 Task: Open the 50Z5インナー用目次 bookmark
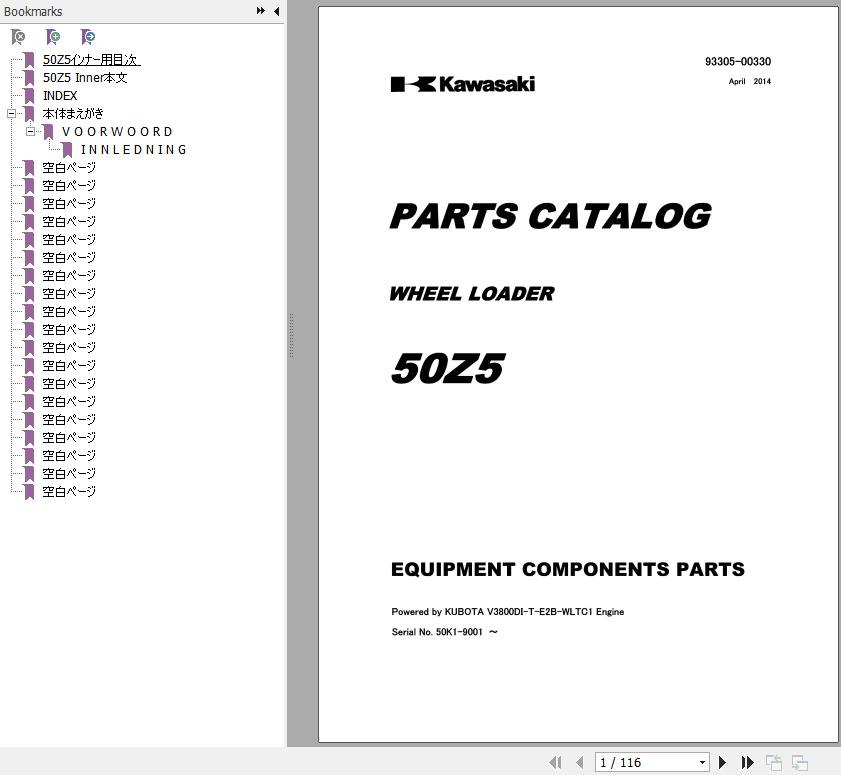[91, 60]
